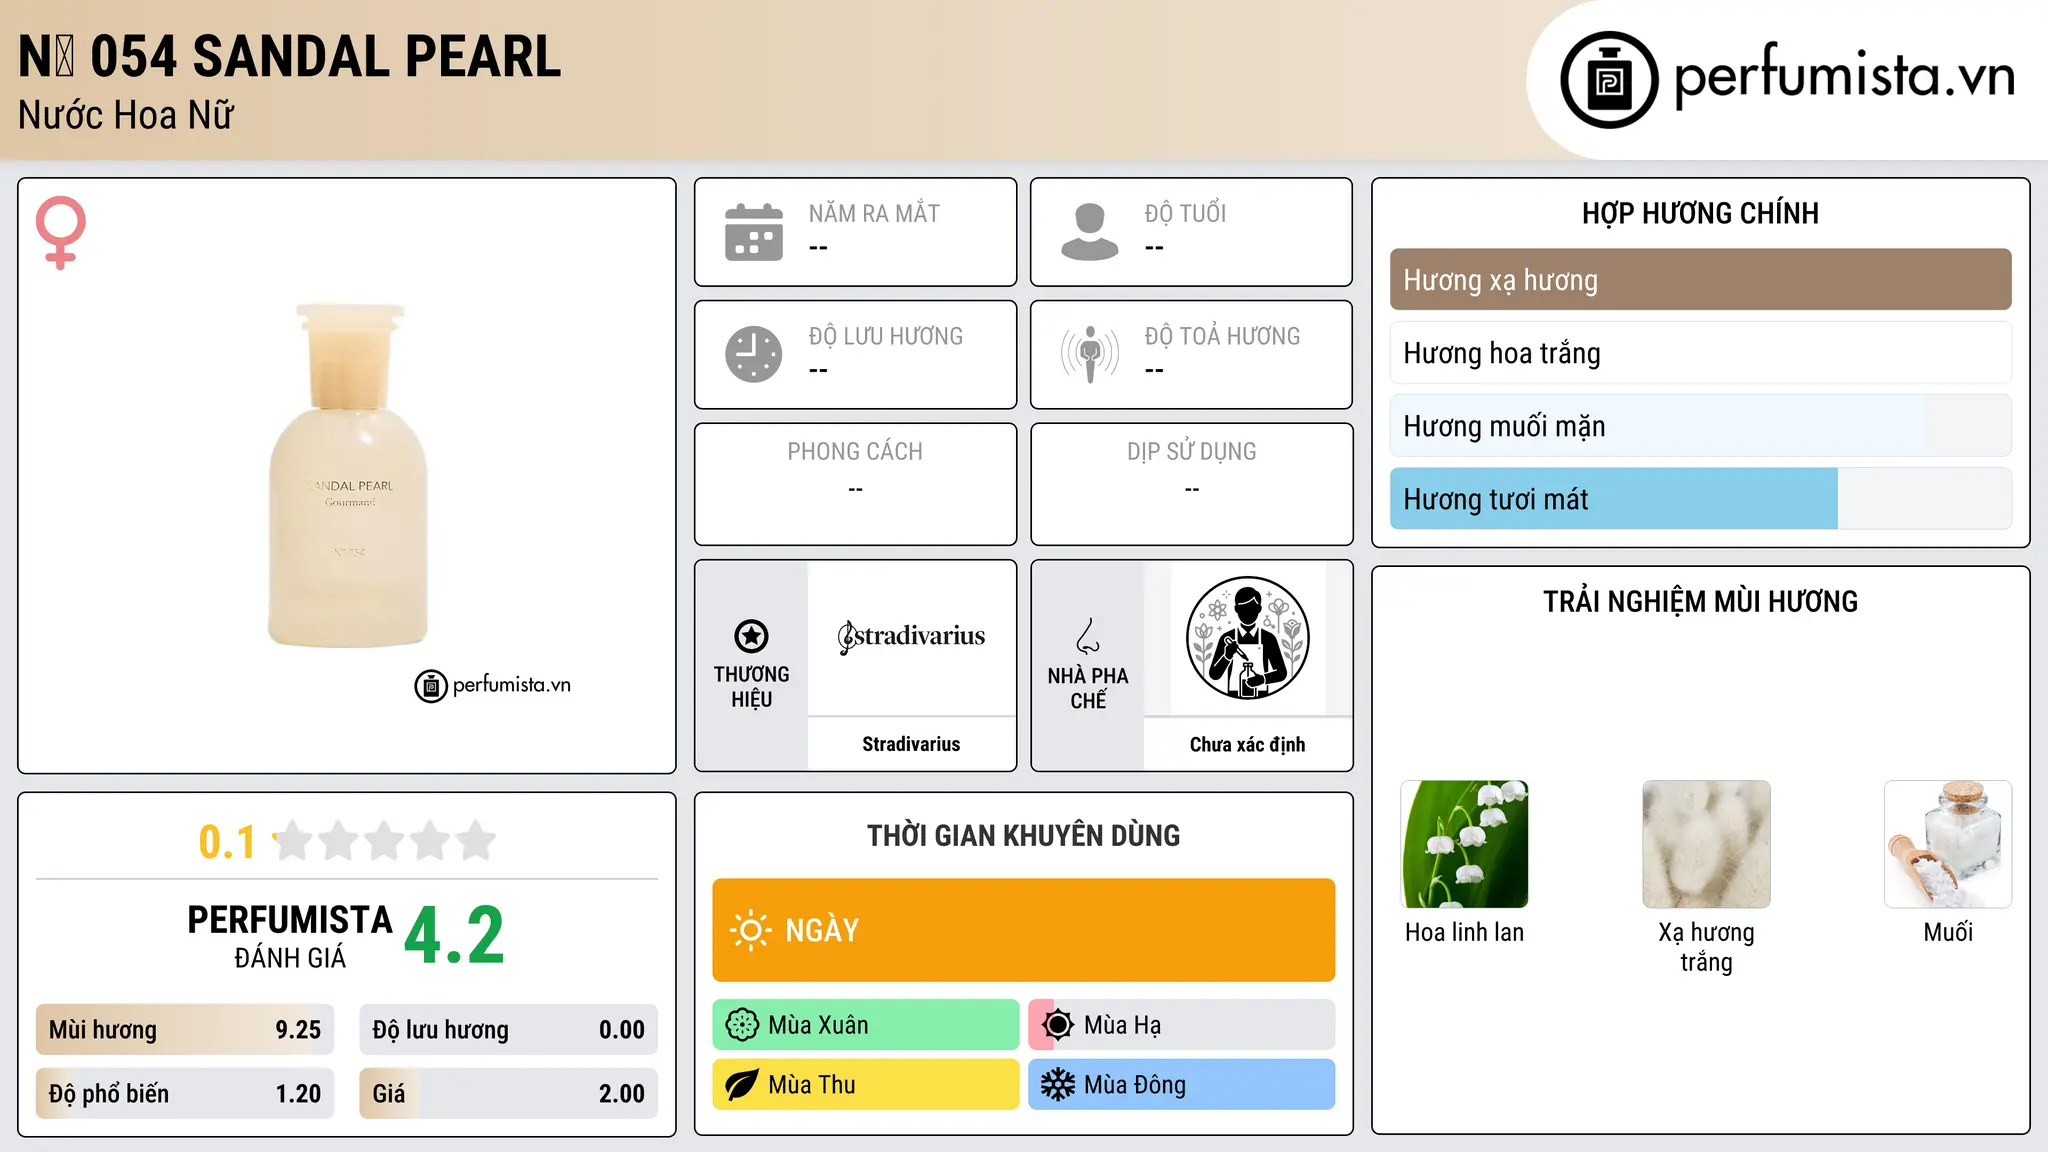Click the flower icon for Mùa Xuân
Image resolution: width=2048 pixels, height=1152 pixels.
coord(742,1025)
